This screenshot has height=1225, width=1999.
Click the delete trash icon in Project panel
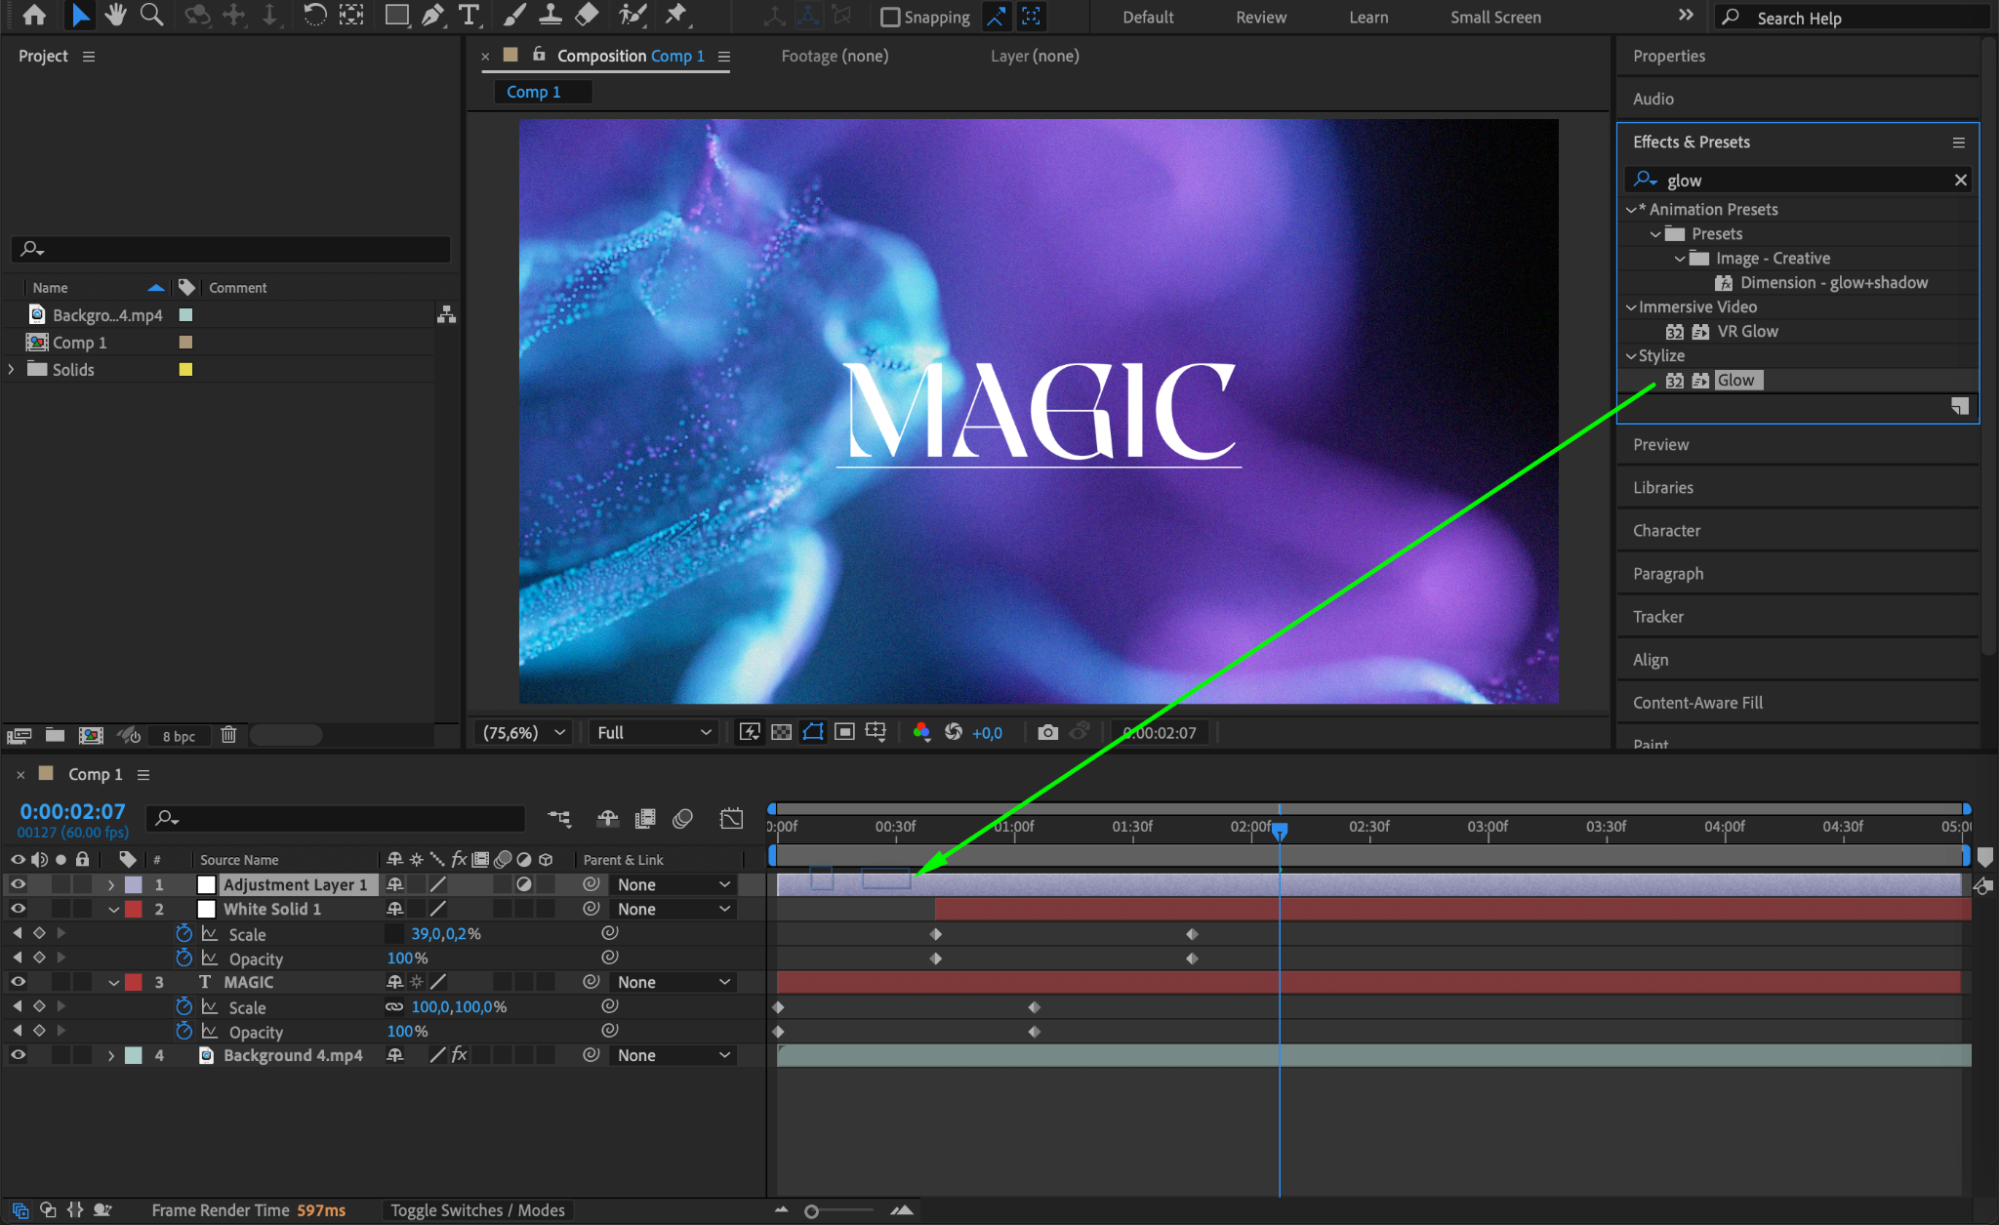coord(228,735)
